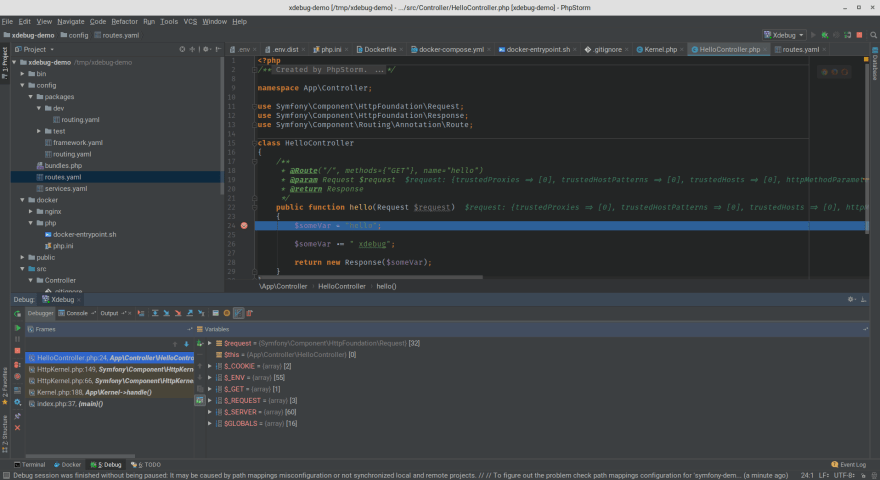The height and width of the screenshot is (480, 880).
Task: Toggle Mute Breakpoints icon
Action: click(x=17, y=377)
